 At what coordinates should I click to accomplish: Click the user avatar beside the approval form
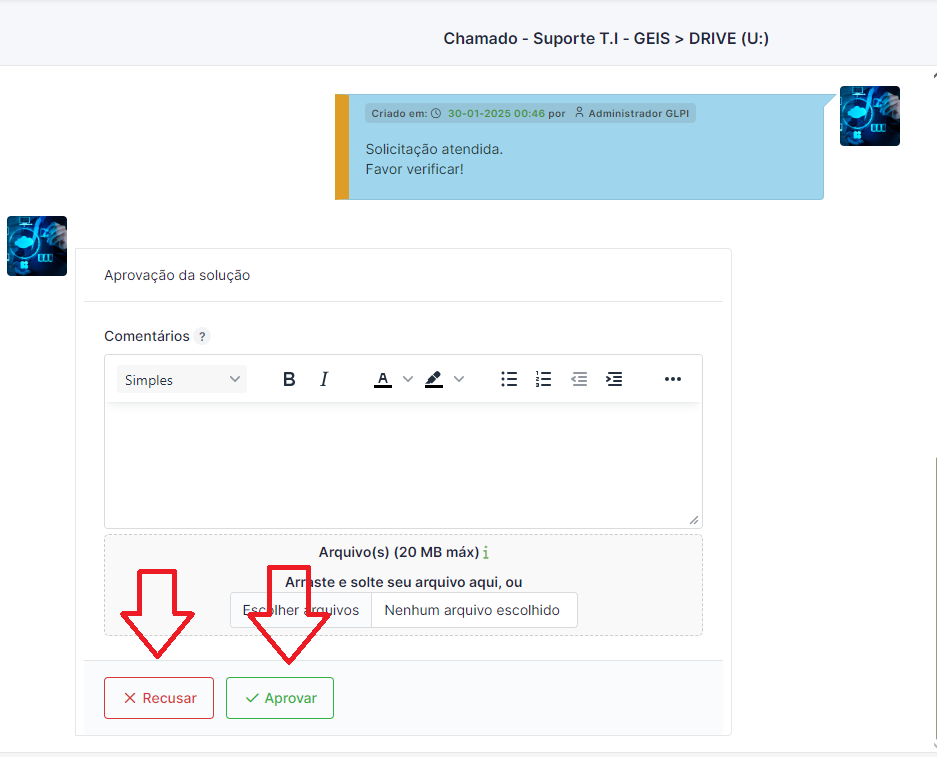pos(37,246)
